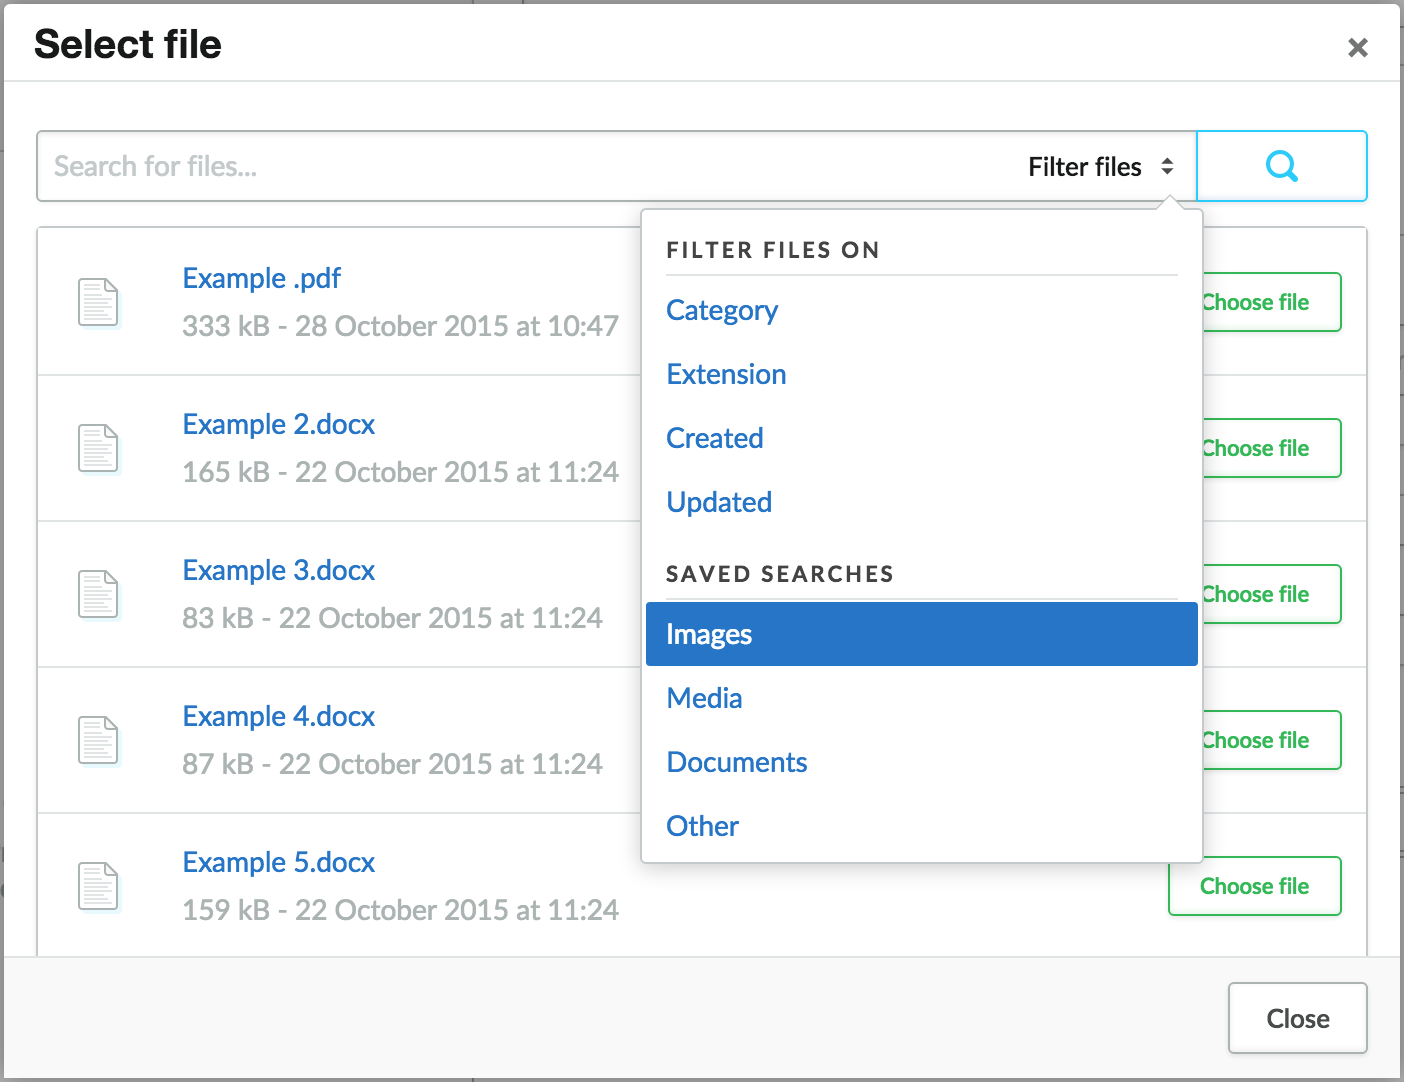Viewport: 1404px width, 1082px height.
Task: Click document icon beside Example 3.docx
Action: 98,594
